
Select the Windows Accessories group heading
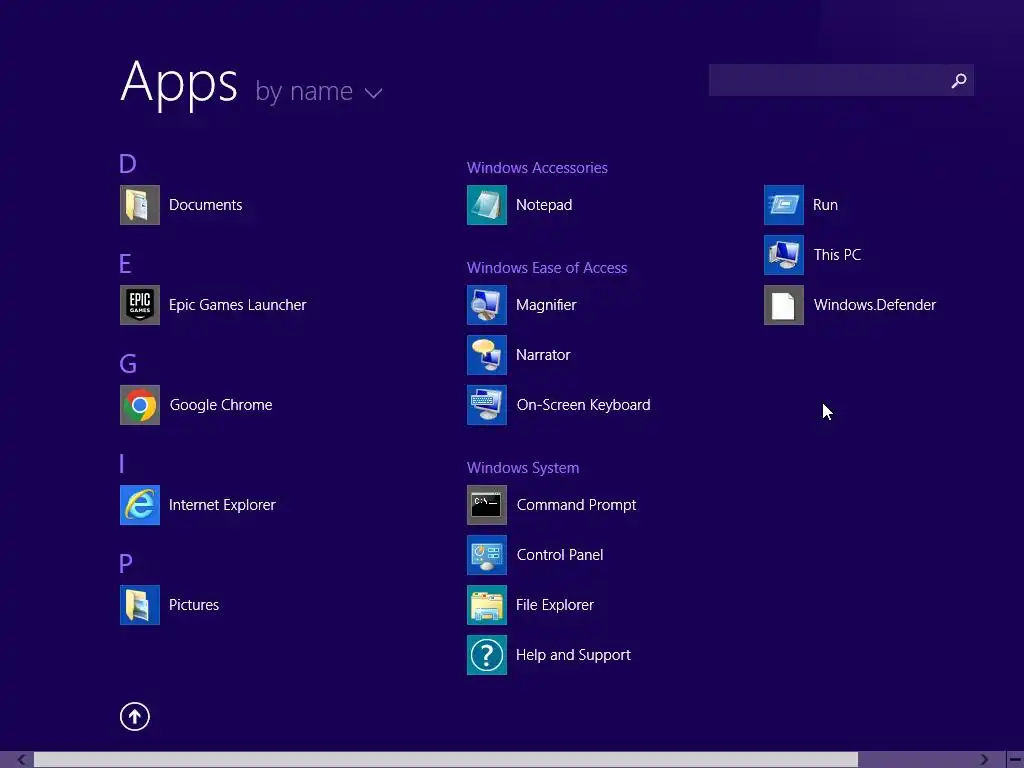coord(537,168)
